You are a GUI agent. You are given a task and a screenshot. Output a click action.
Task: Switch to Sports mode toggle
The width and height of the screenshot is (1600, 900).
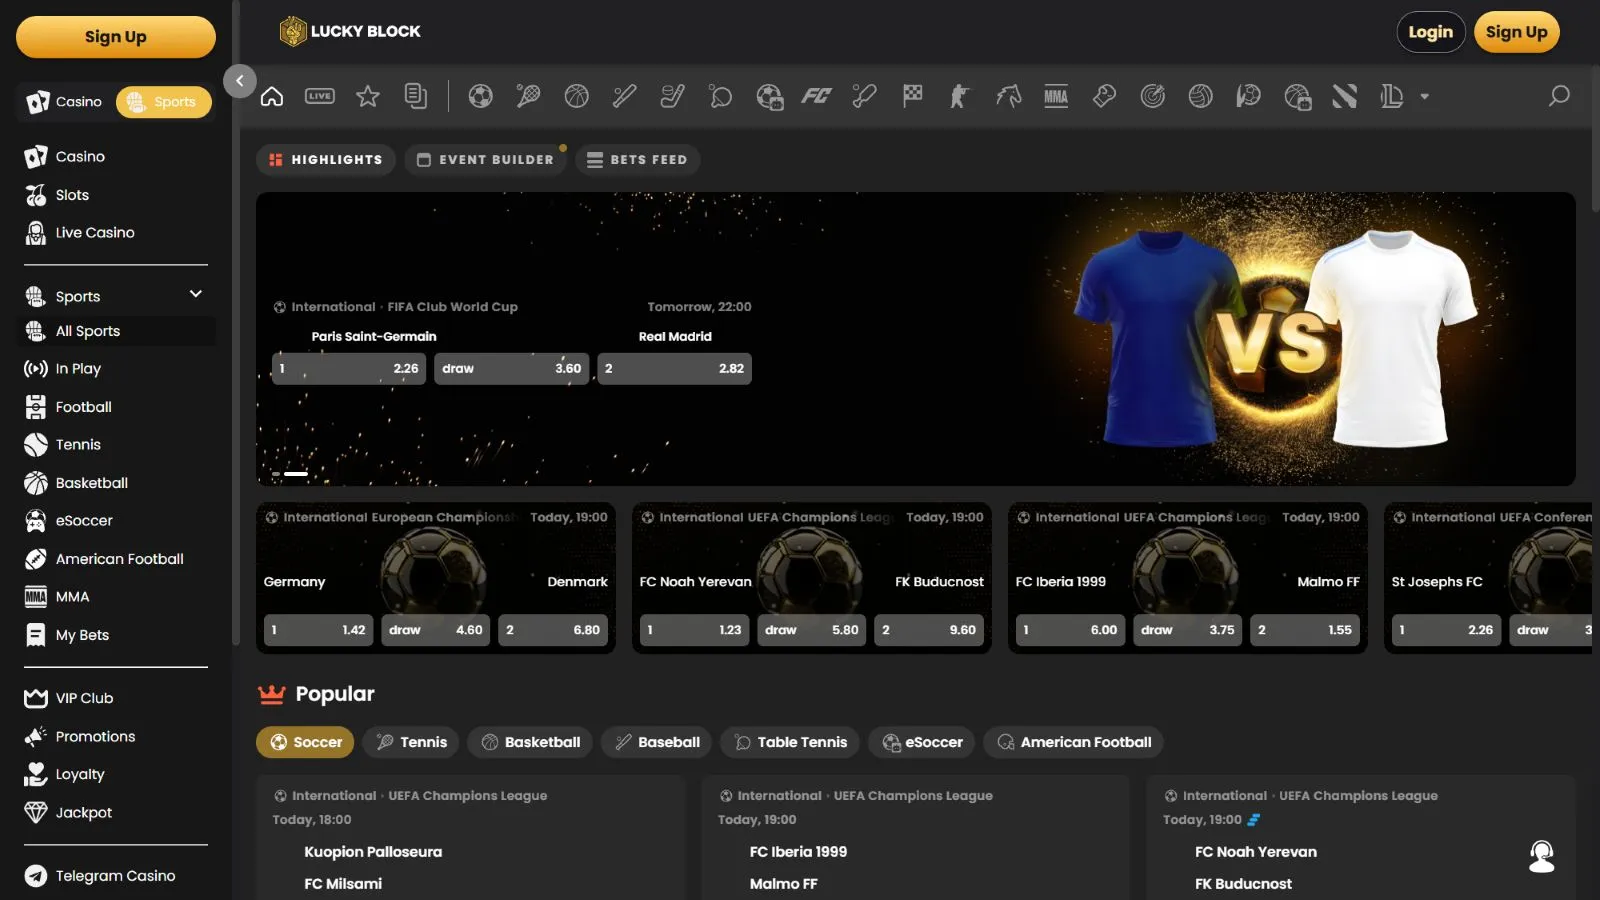click(164, 102)
